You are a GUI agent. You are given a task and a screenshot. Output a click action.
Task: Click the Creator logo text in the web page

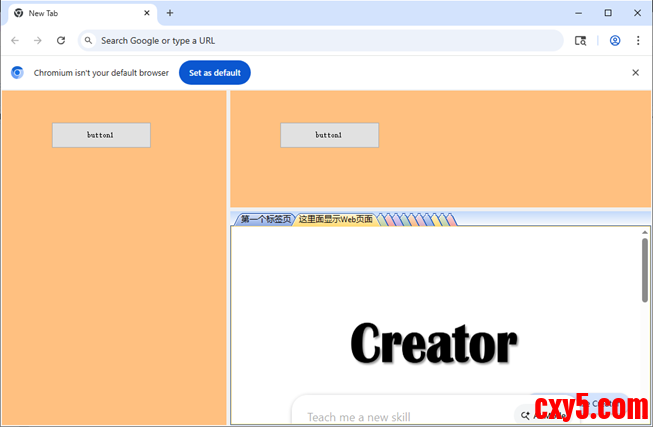(434, 344)
